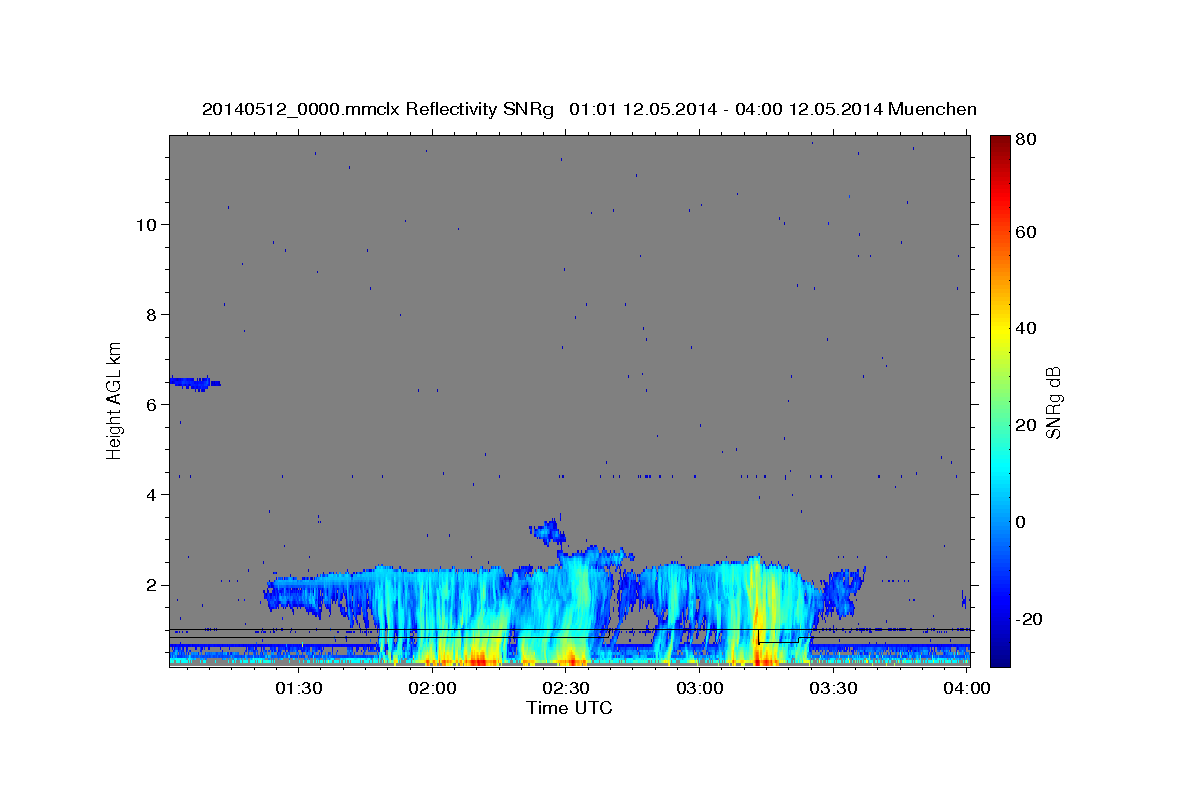The image size is (1200, 800).
Task: Click the 'SNRg dB' colorbar label
Action: [1053, 402]
